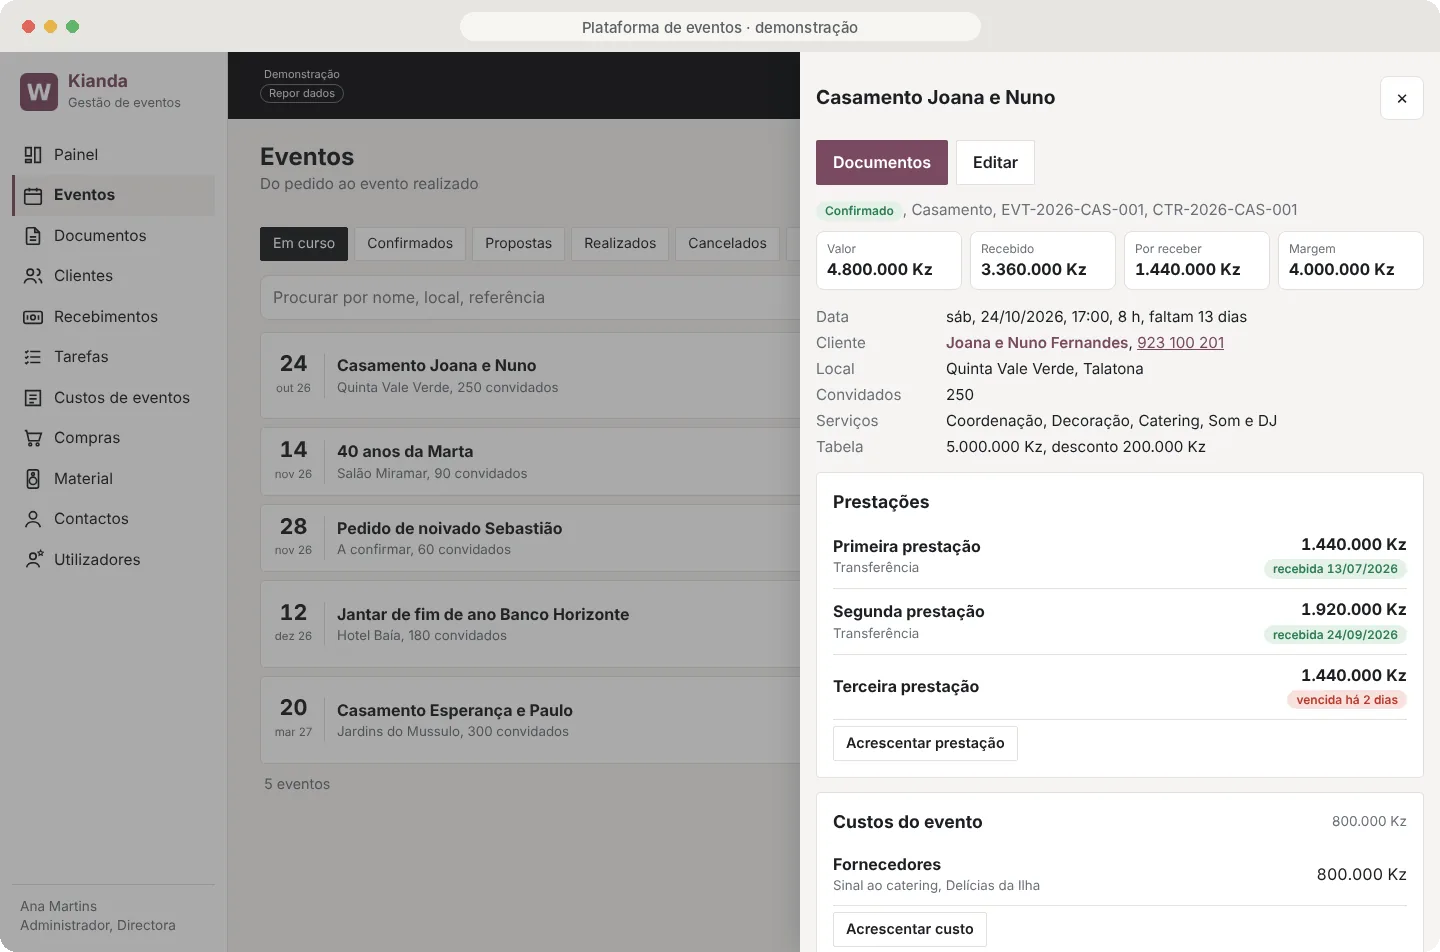Switch to the Em curso tab
The width and height of the screenshot is (1440, 952).
[x=304, y=244]
